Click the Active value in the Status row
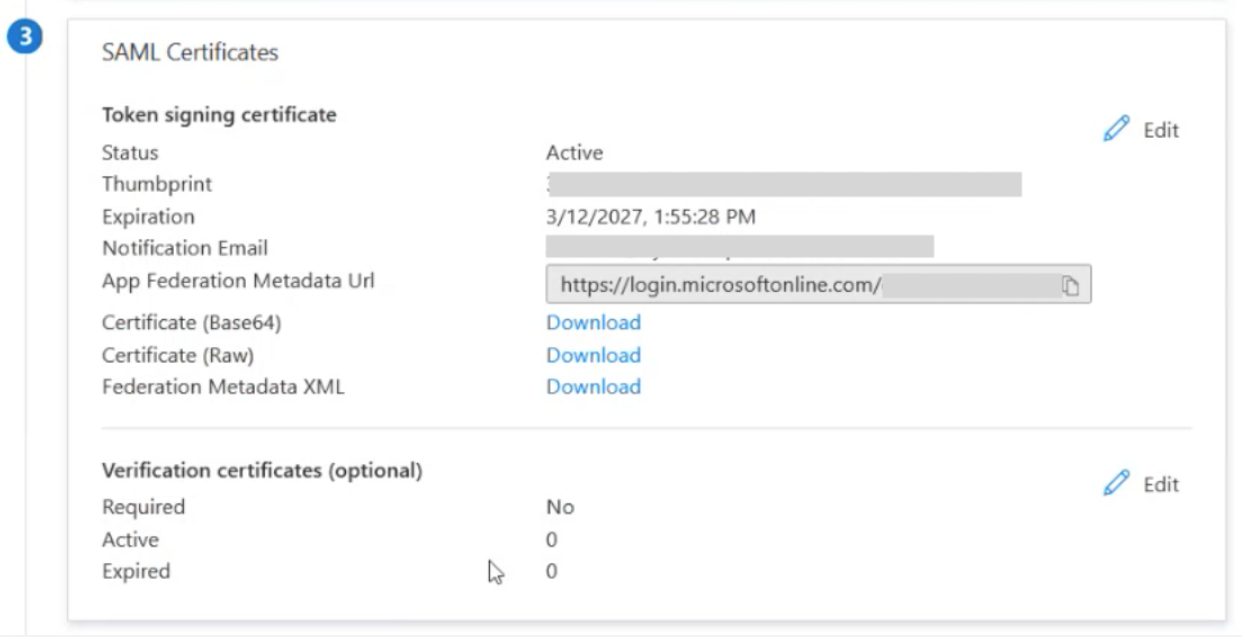This screenshot has width=1242, height=637. pyautogui.click(x=574, y=153)
